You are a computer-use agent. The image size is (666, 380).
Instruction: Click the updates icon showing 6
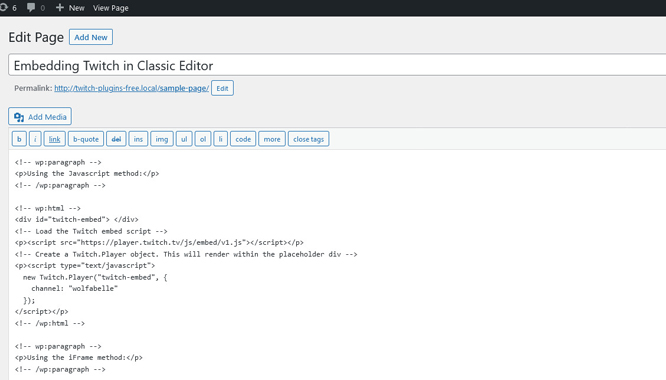pos(8,8)
